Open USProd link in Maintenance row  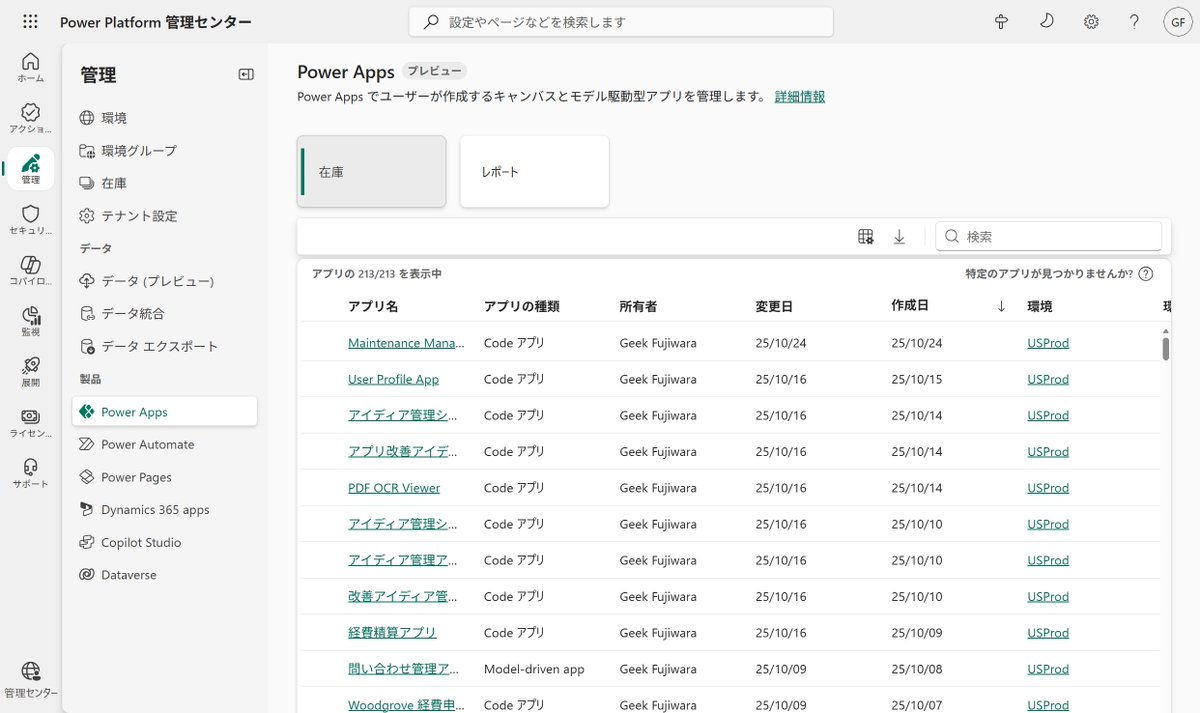(1048, 343)
